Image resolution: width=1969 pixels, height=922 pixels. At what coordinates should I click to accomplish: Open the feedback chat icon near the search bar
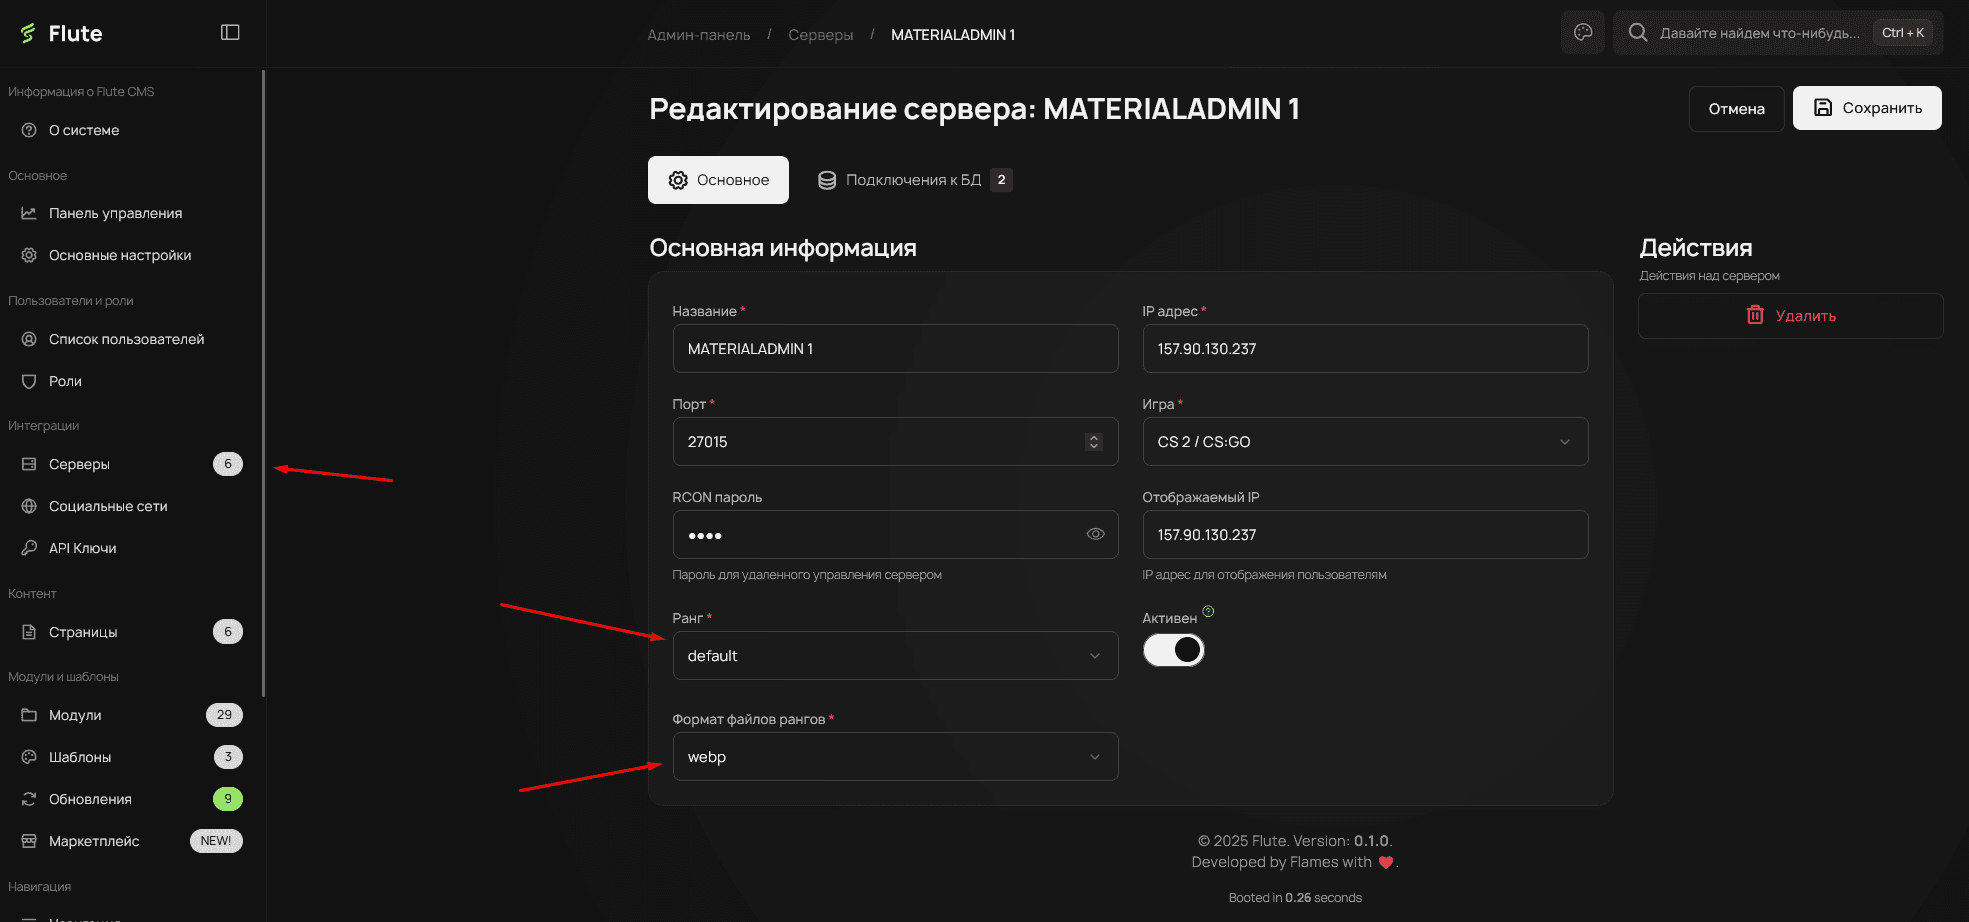(x=1583, y=32)
